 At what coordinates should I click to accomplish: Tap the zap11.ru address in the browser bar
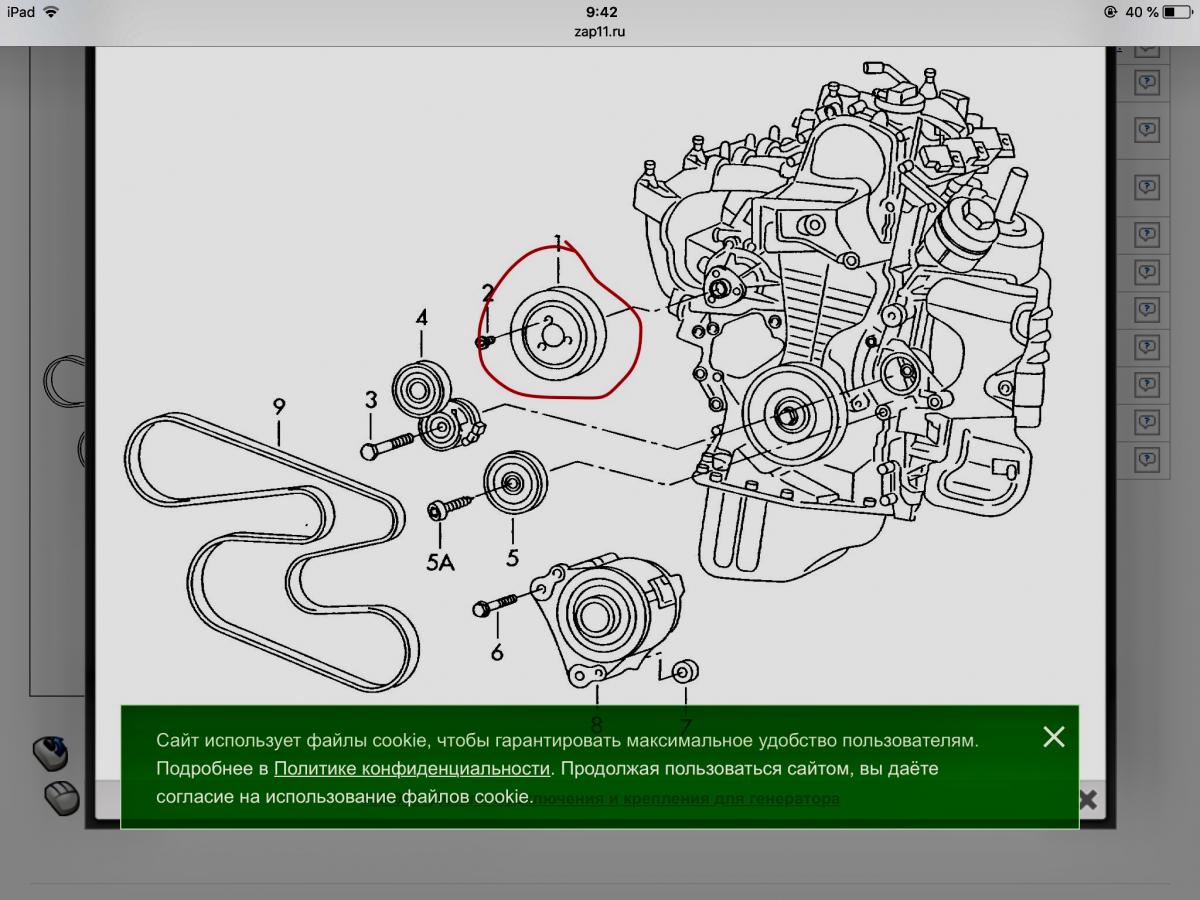point(600,32)
